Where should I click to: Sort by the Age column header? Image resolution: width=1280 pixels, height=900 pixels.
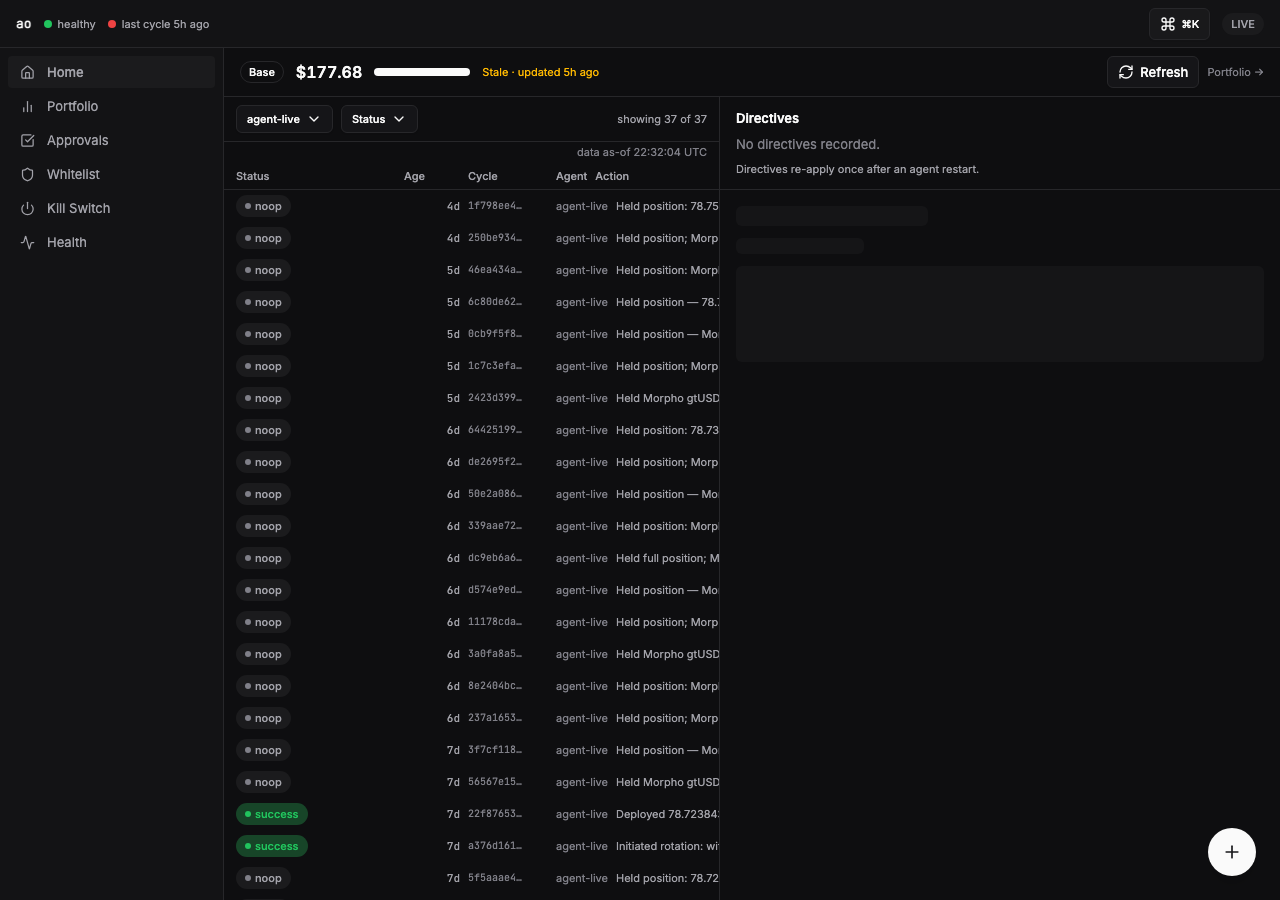tap(414, 176)
